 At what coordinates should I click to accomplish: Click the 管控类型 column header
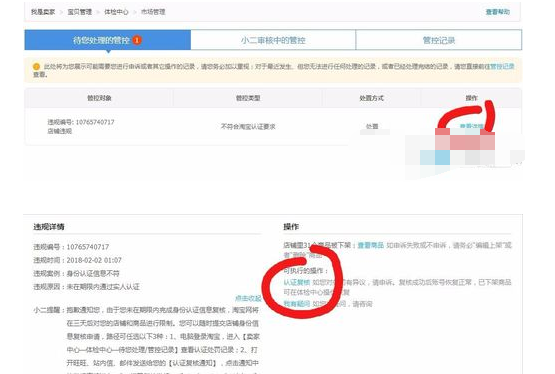(248, 98)
